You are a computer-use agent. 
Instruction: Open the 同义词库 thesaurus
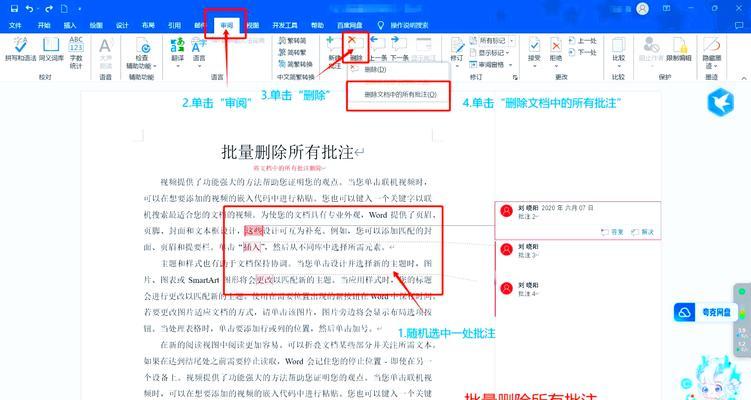pyautogui.click(x=51, y=49)
